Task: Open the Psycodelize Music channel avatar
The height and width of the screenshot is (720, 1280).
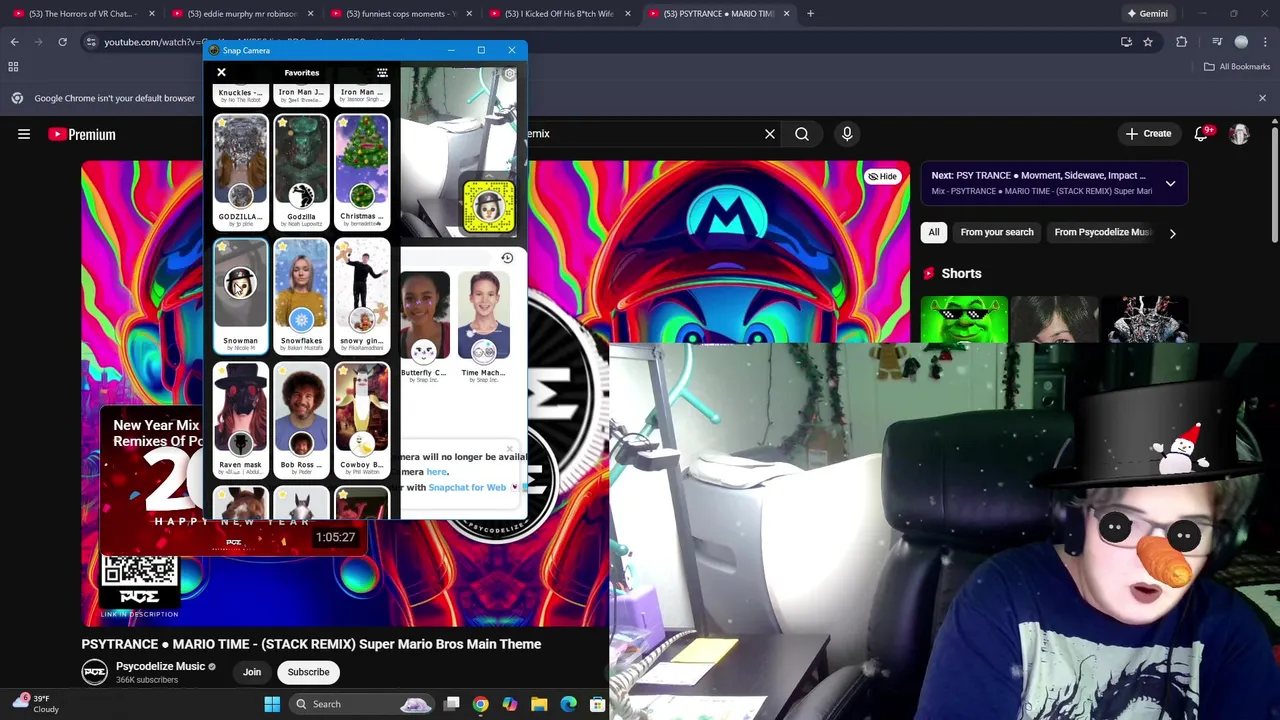Action: (95, 672)
